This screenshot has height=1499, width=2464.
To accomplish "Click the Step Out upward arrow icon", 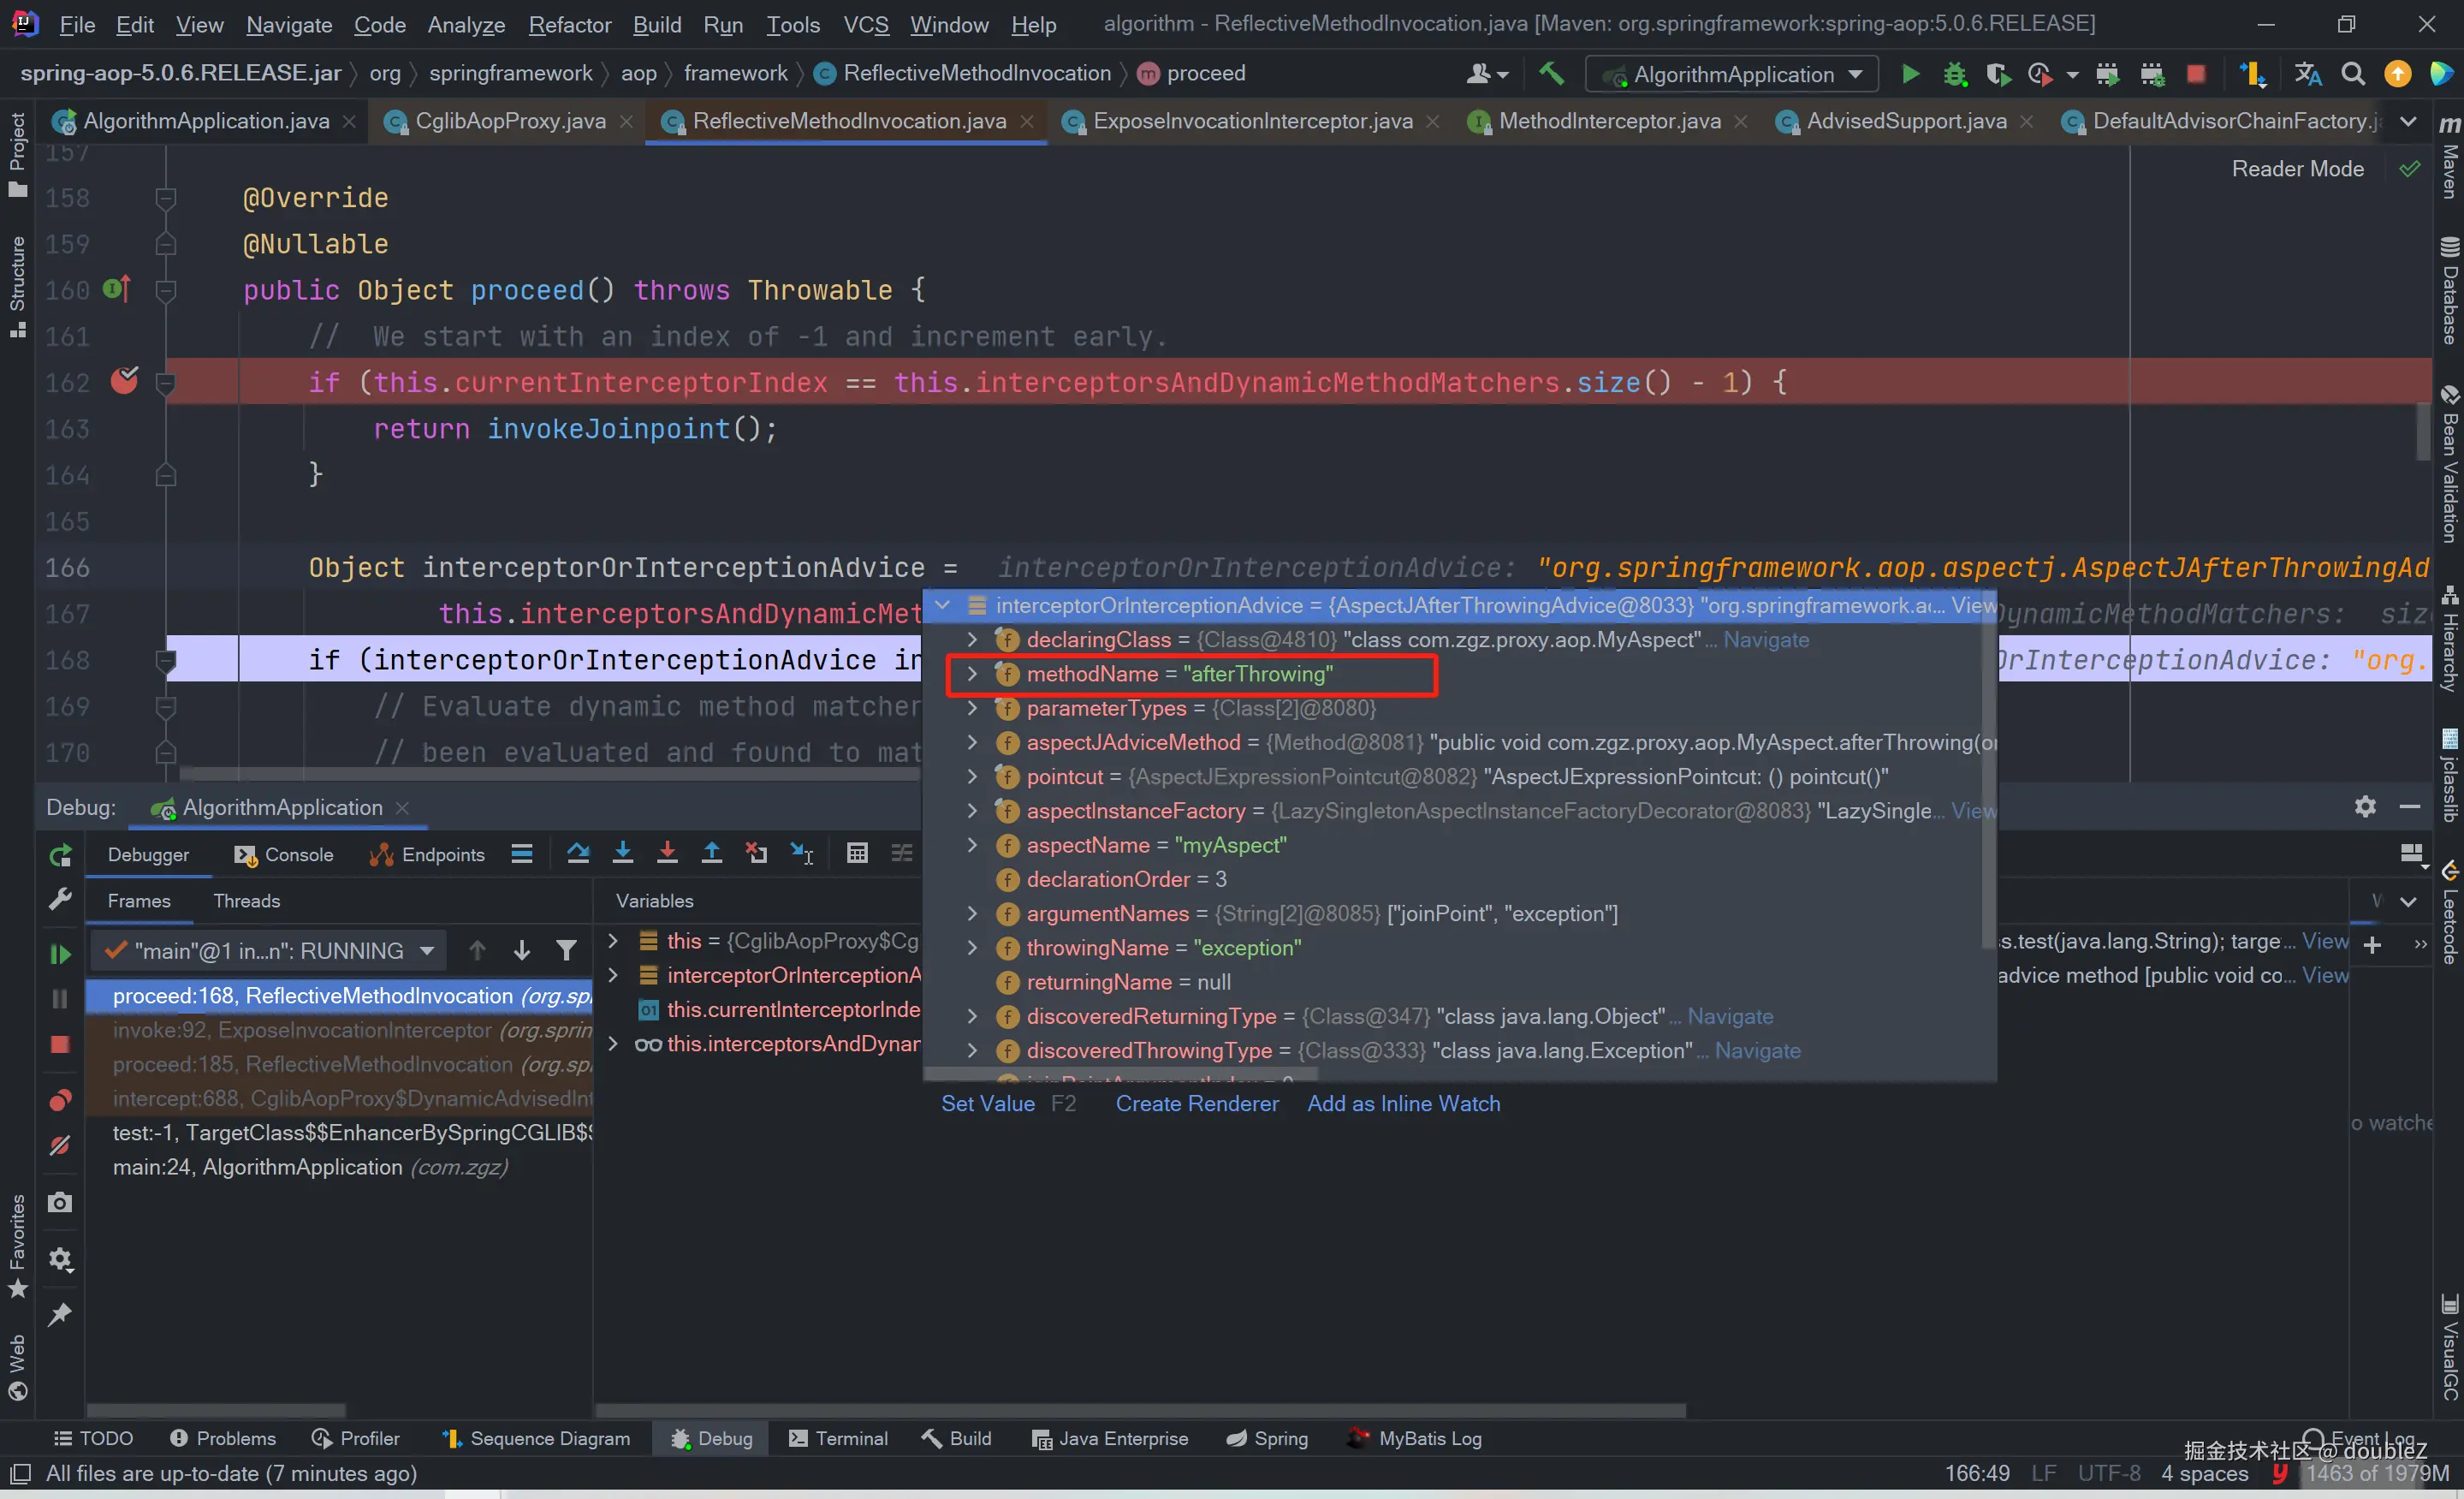I will 711,853.
